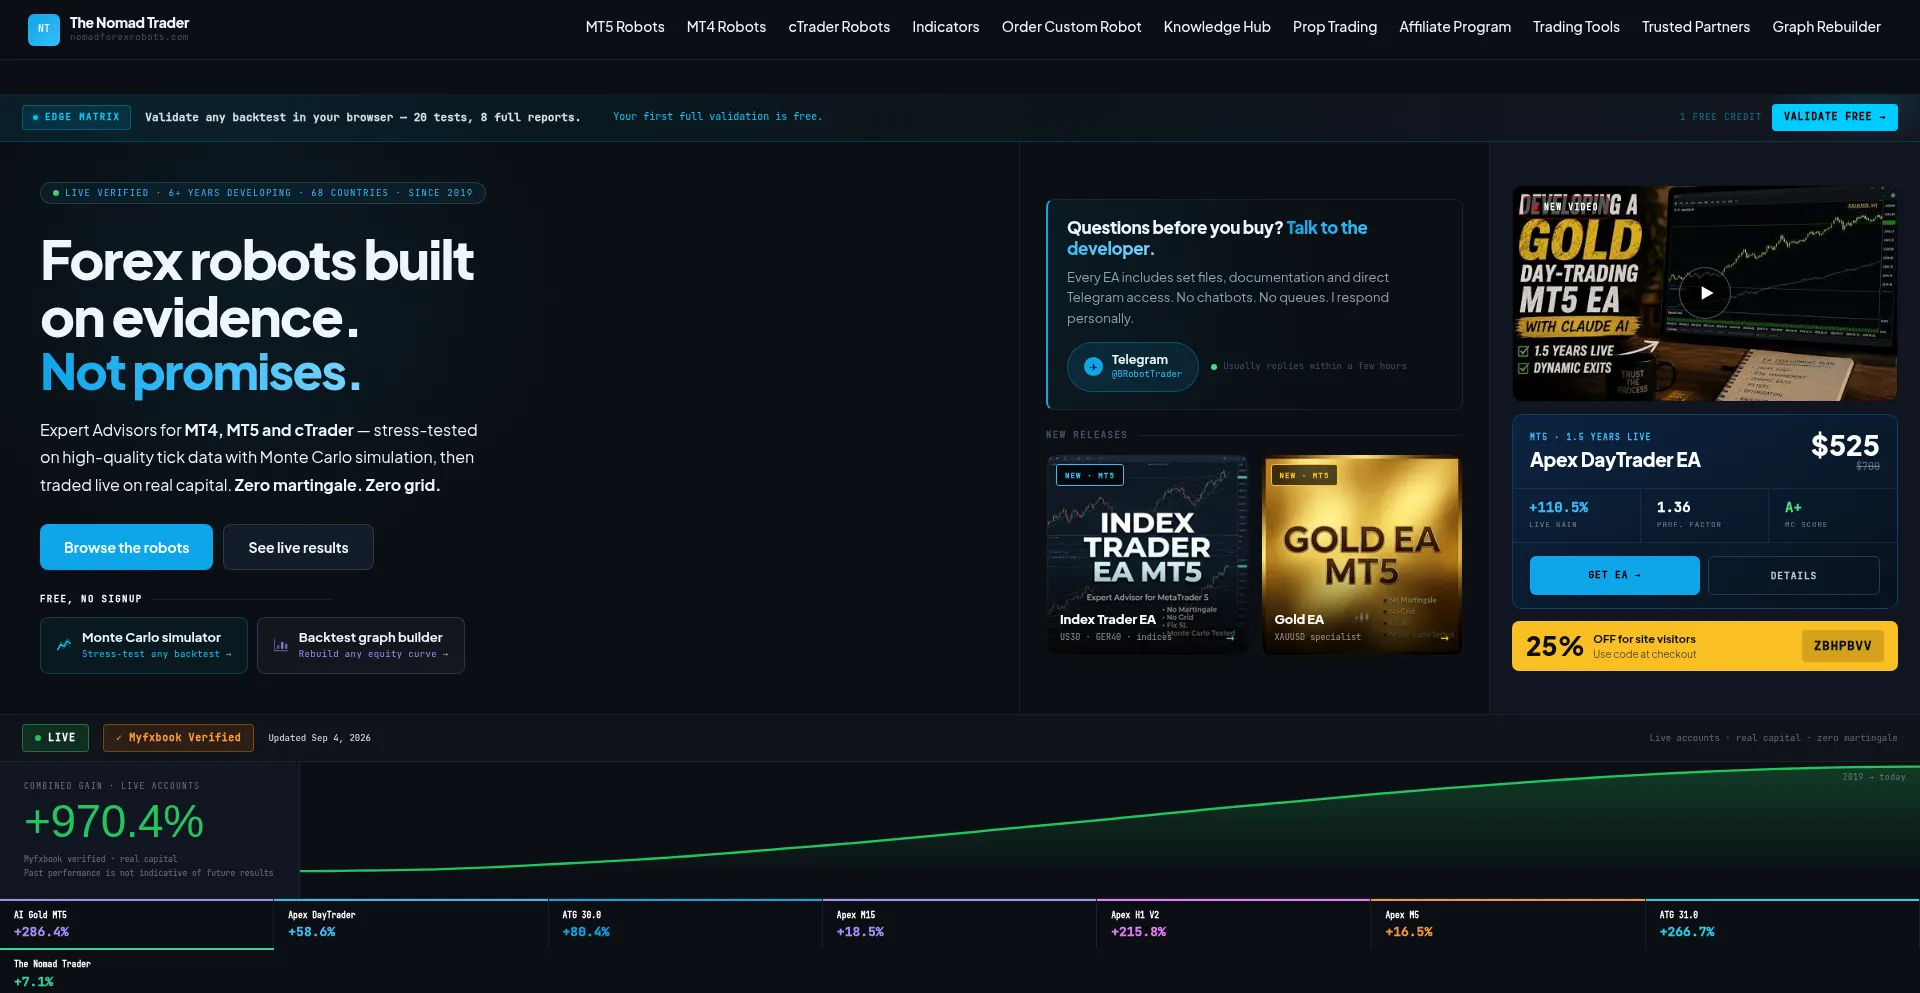Click the +970.4% combined gain figure

(x=114, y=822)
